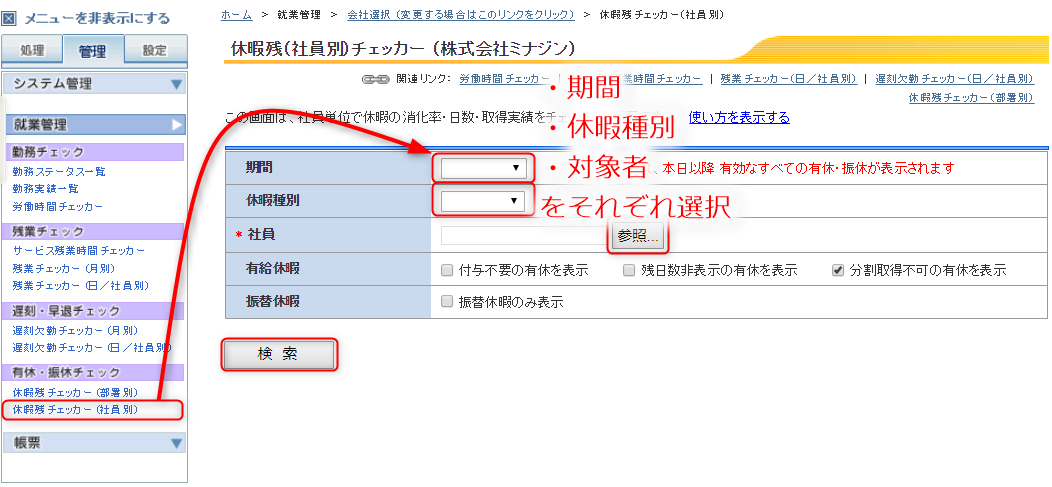Click the 検索 button

pos(278,355)
